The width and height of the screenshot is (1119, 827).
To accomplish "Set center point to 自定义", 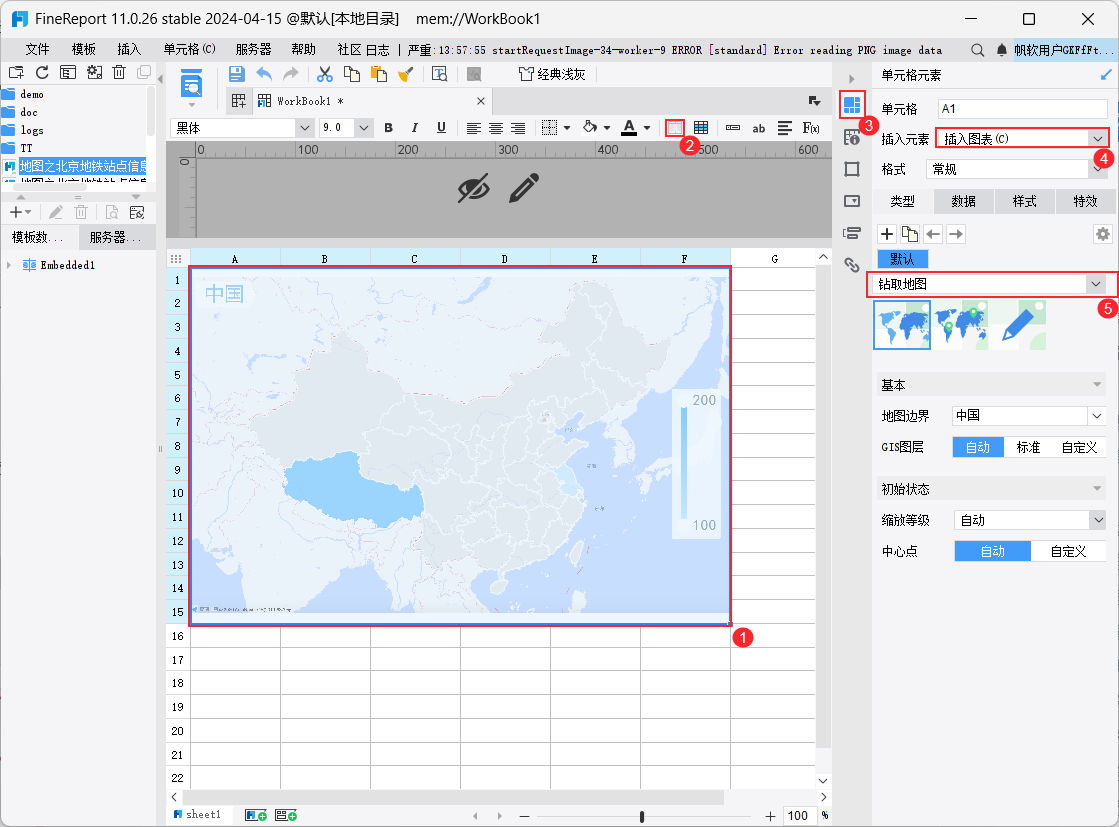I will [1069, 551].
